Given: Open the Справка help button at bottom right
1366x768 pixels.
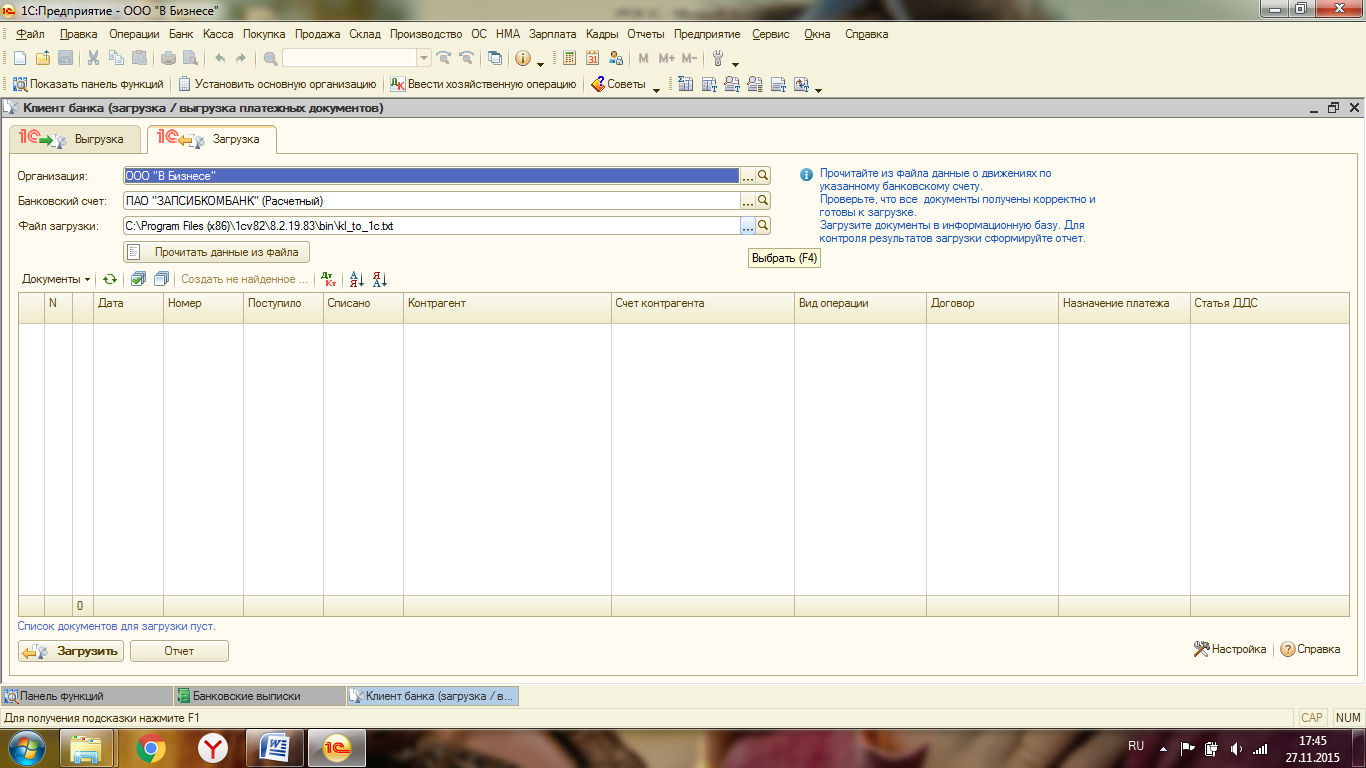Looking at the screenshot, I should point(1310,649).
